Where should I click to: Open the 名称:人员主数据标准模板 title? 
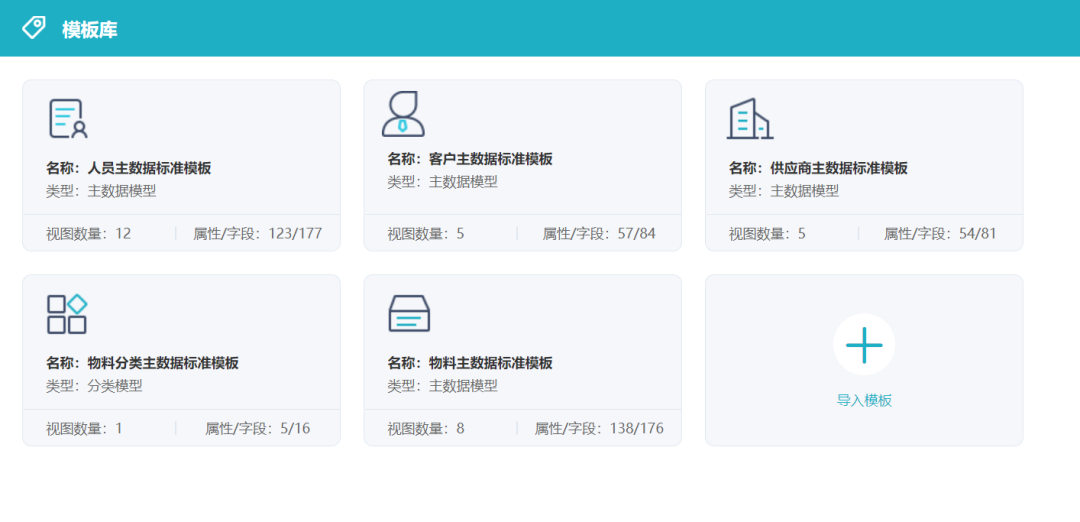(x=129, y=168)
